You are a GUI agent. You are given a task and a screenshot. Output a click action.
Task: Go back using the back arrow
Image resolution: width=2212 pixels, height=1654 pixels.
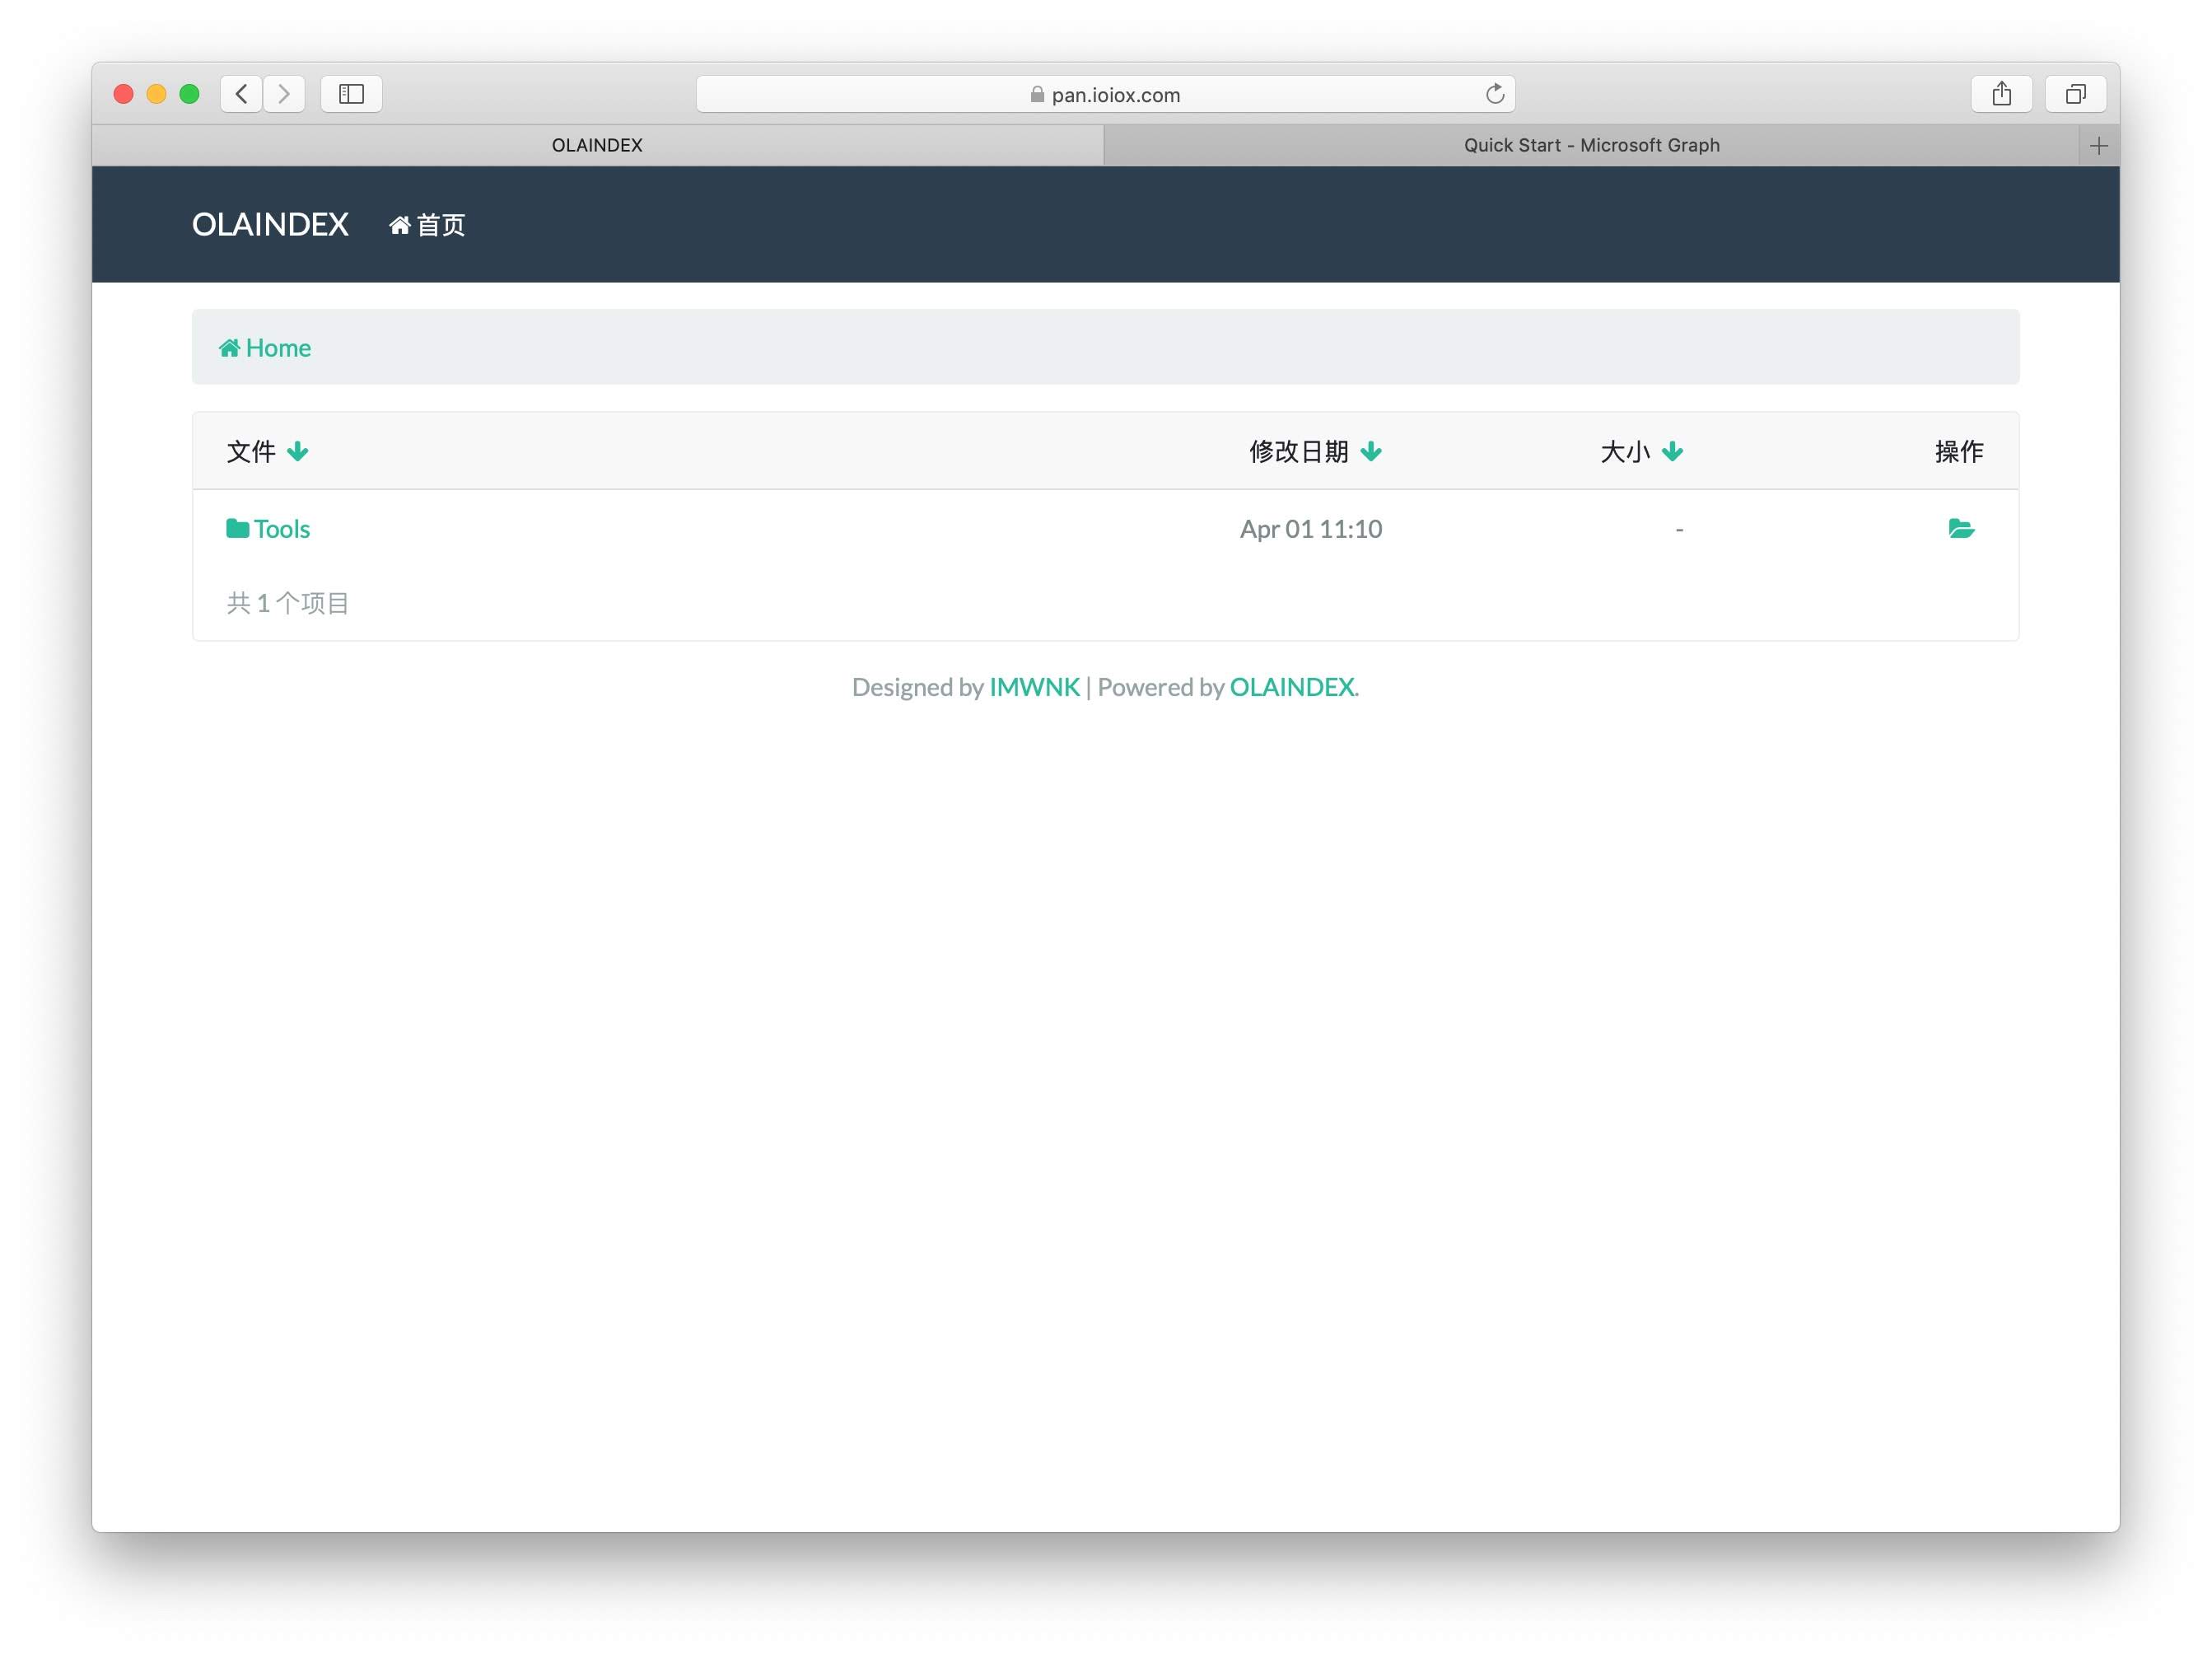point(241,94)
